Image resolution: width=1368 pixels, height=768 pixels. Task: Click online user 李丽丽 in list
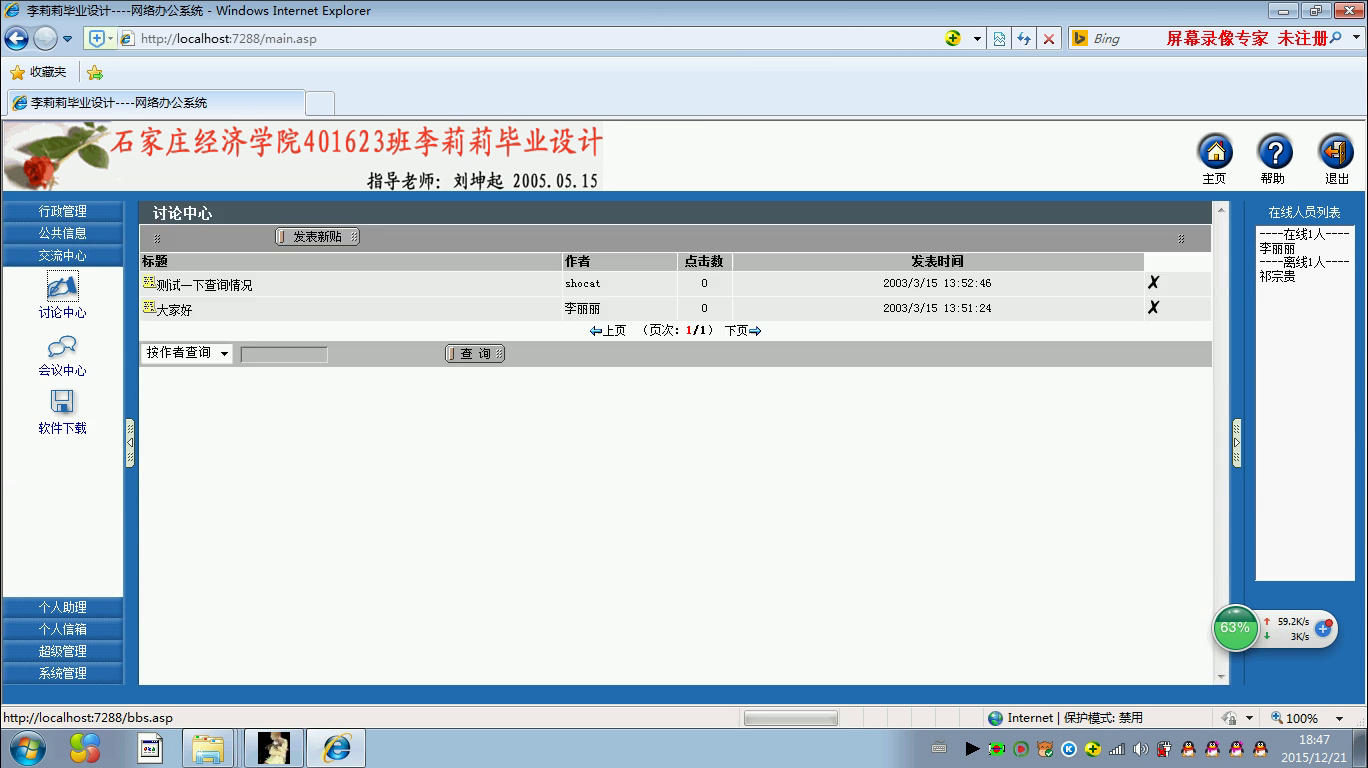point(1277,248)
